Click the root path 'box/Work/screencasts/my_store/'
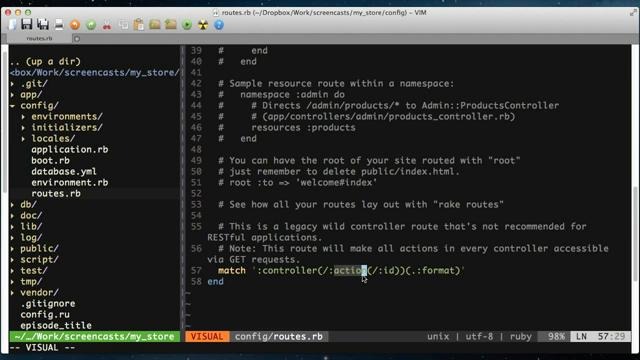This screenshot has width=640, height=360. click(x=94, y=73)
